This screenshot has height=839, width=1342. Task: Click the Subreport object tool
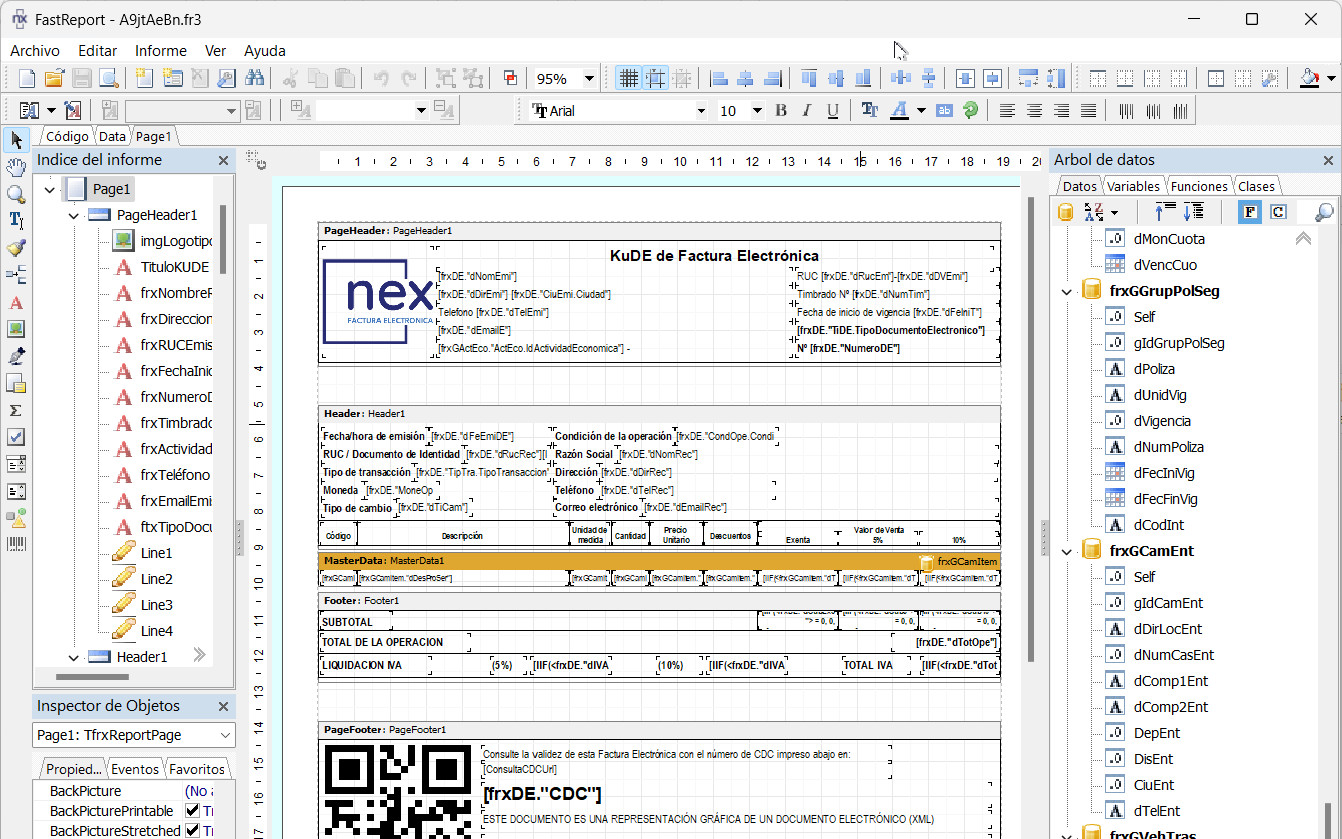pyautogui.click(x=16, y=383)
